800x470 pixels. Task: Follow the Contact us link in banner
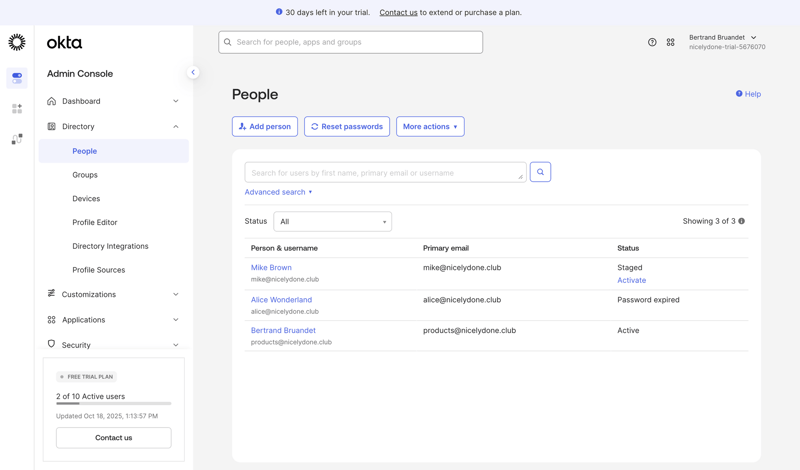(x=398, y=12)
